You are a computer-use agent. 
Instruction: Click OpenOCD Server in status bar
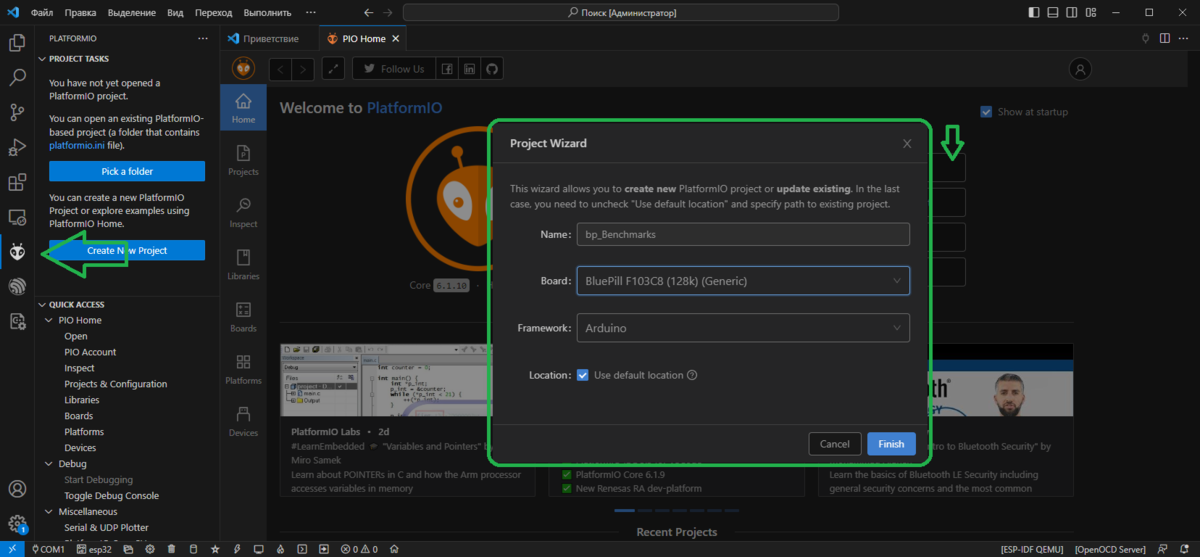click(1111, 549)
